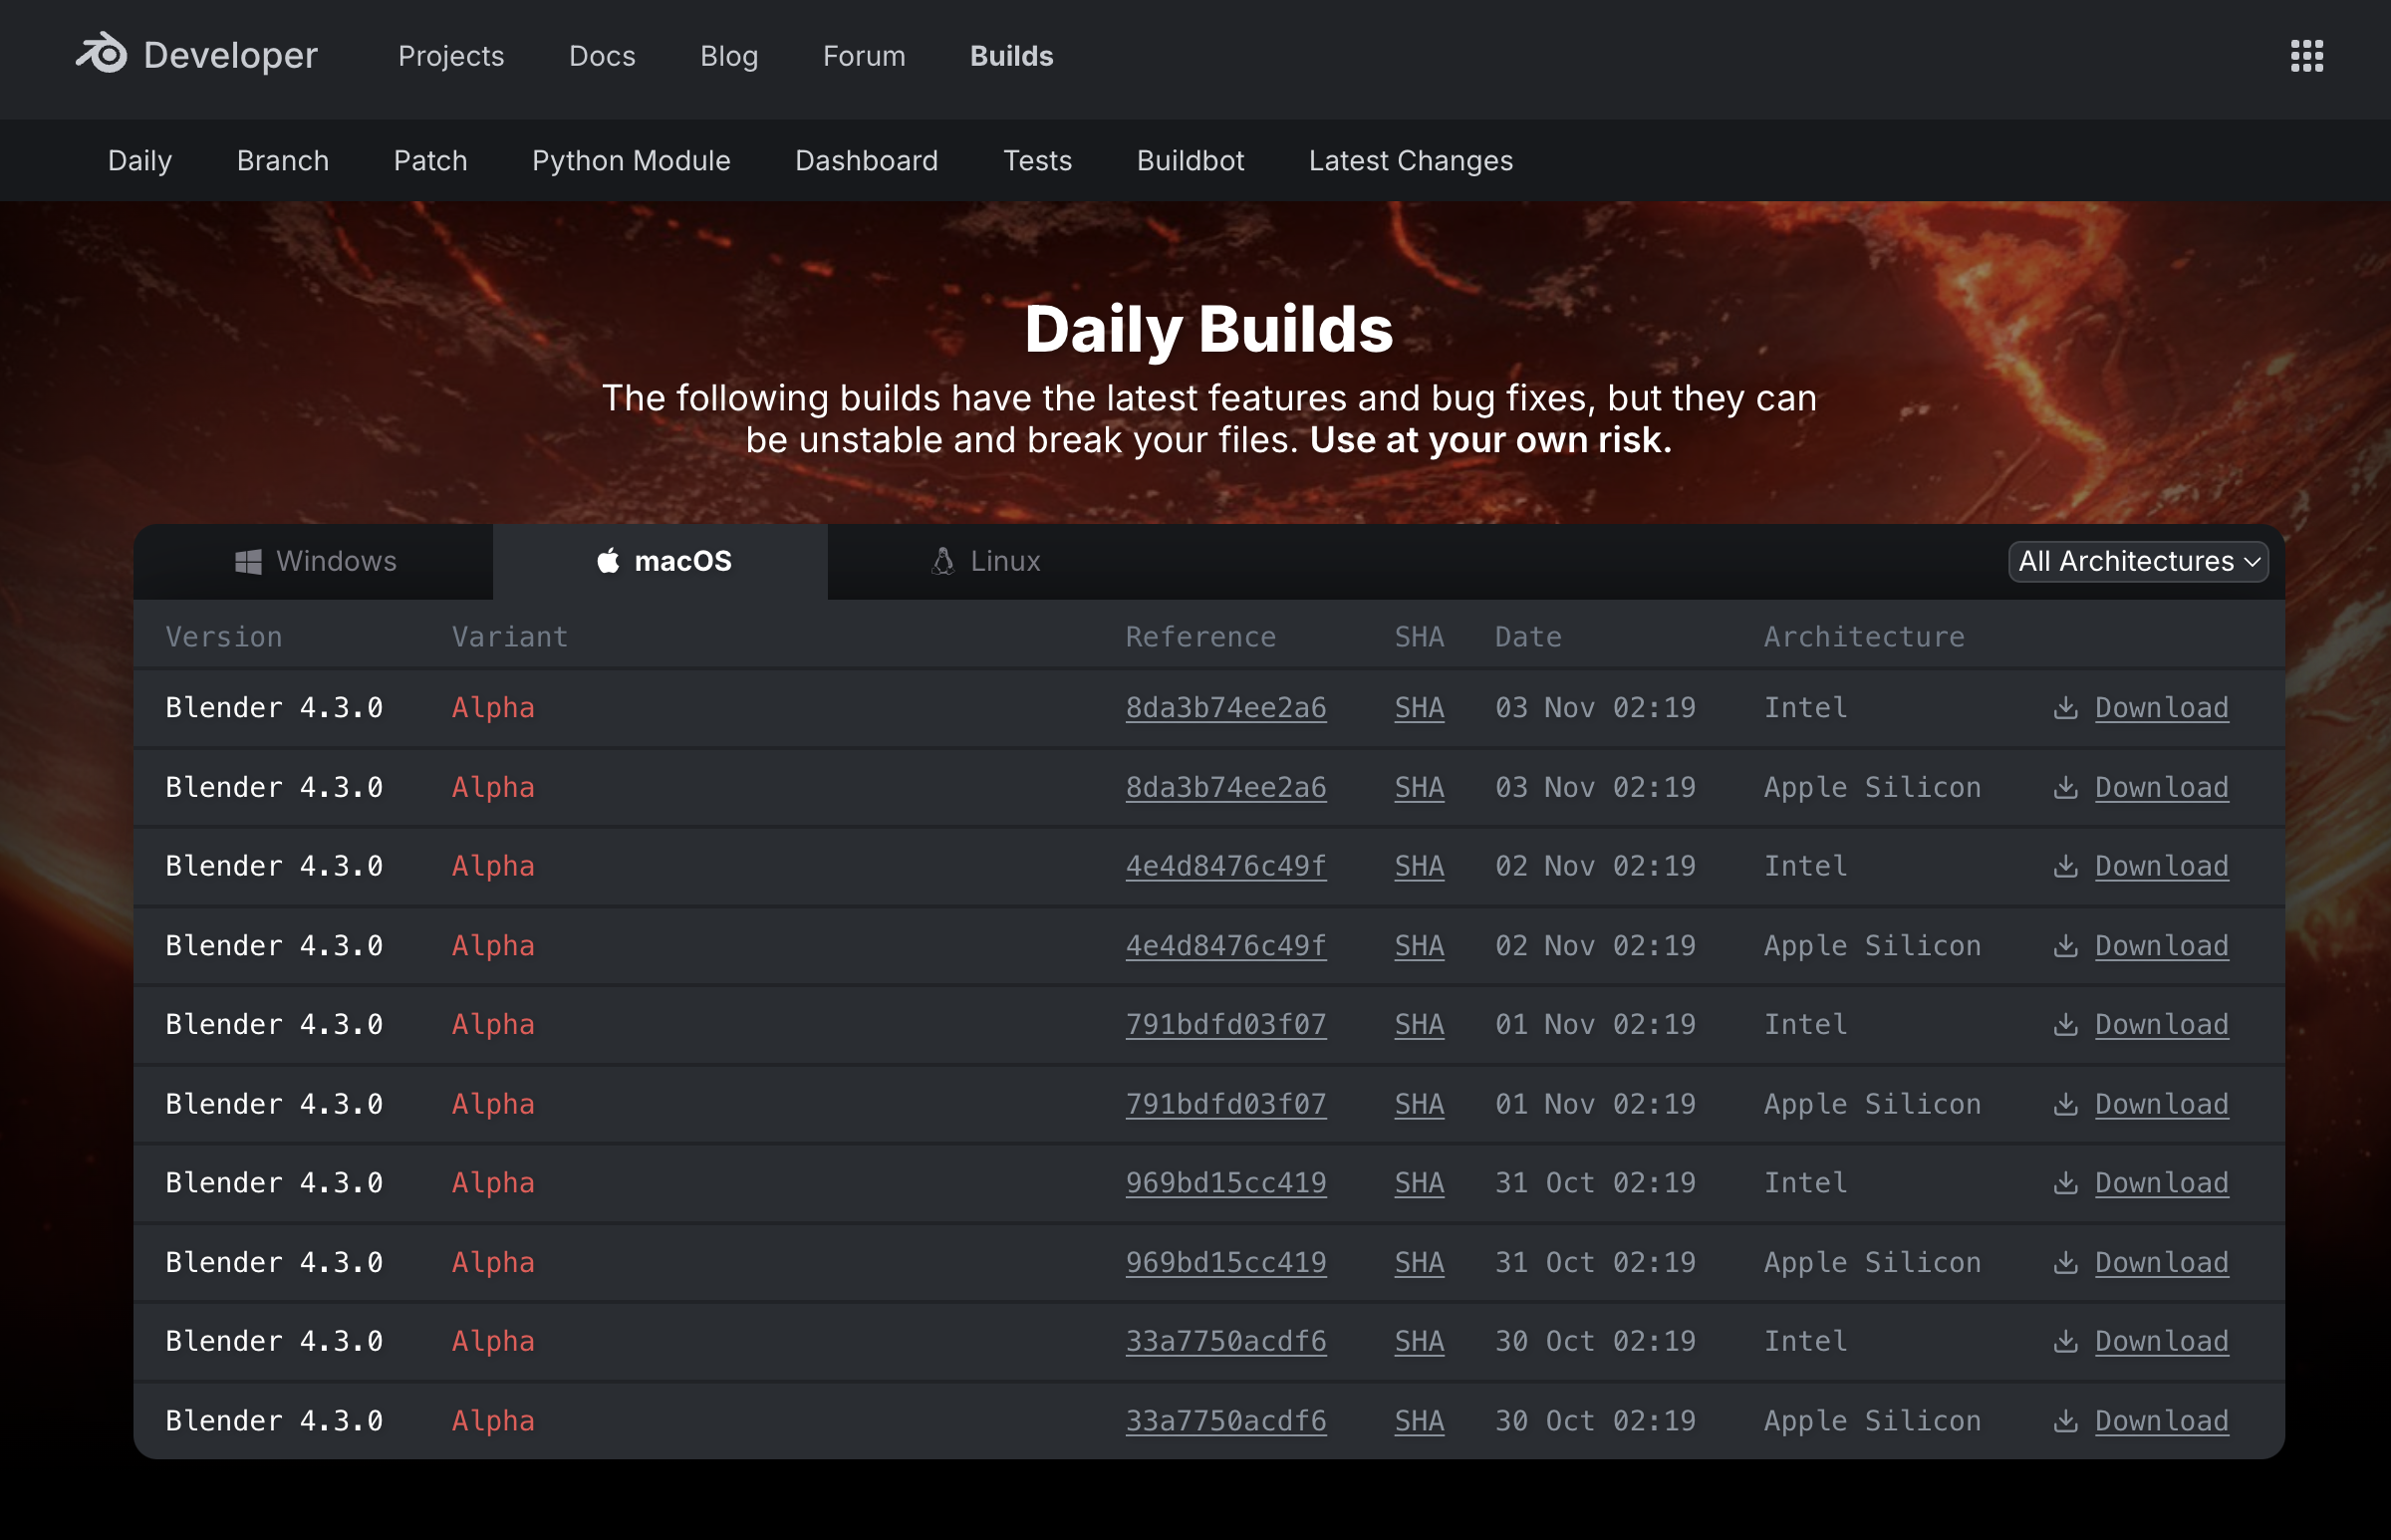This screenshot has height=1540, width=2391.
Task: Open reference 4e4d8476c49f for Intel build
Action: click(1226, 867)
